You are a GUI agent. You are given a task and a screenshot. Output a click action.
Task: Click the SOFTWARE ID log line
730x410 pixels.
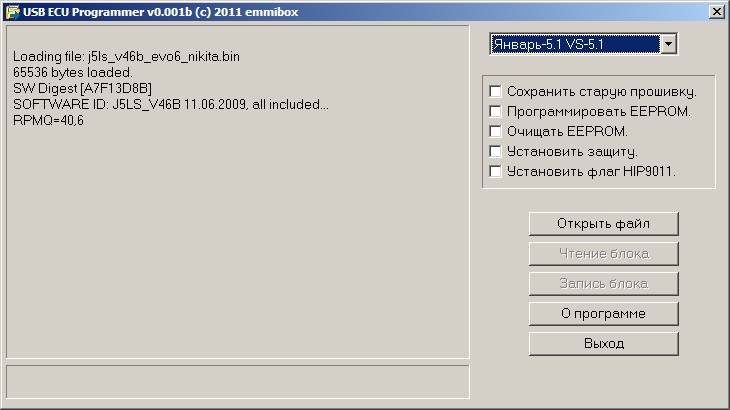click(x=170, y=105)
